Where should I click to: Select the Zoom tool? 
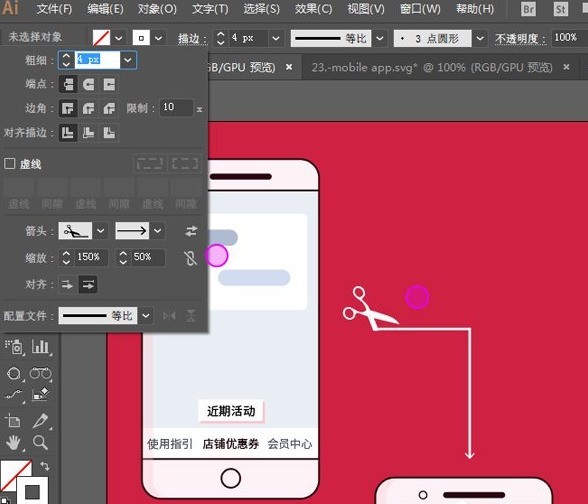tap(40, 443)
